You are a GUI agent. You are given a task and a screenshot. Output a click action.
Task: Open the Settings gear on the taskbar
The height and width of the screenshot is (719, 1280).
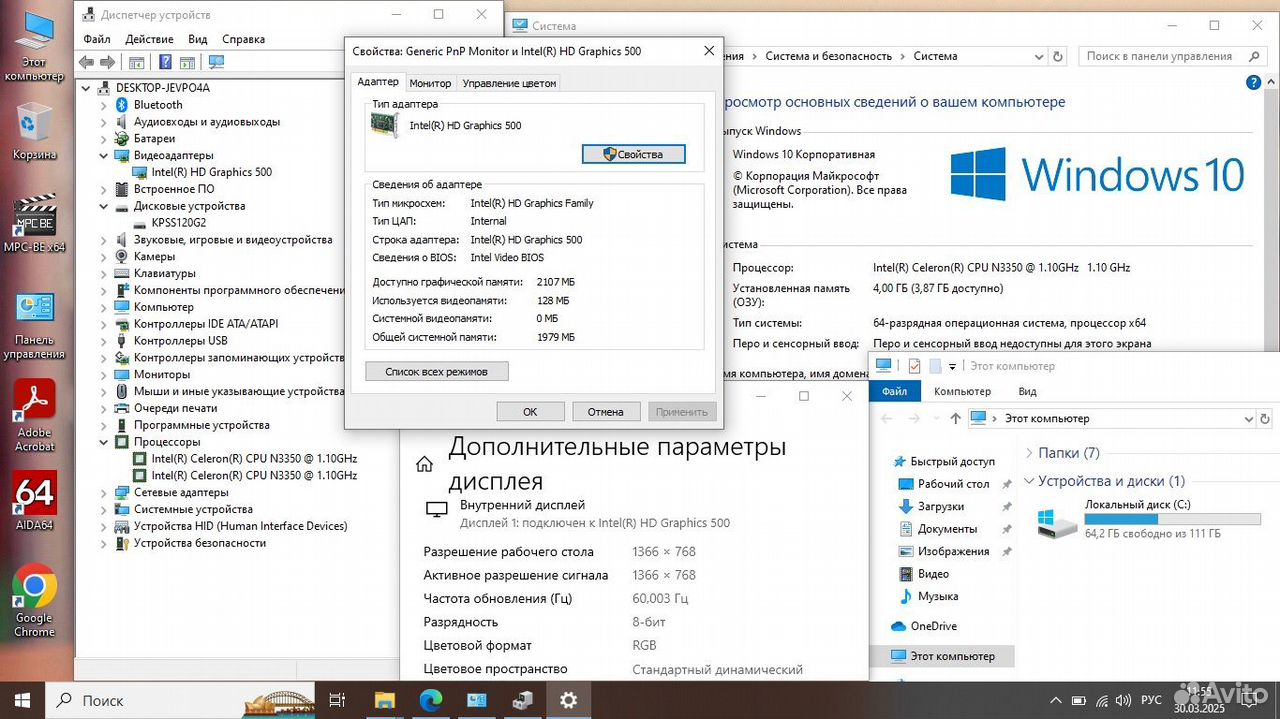568,700
